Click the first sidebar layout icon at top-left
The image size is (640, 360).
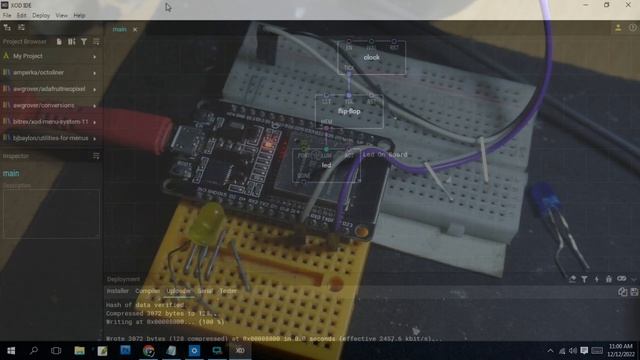coord(7,28)
